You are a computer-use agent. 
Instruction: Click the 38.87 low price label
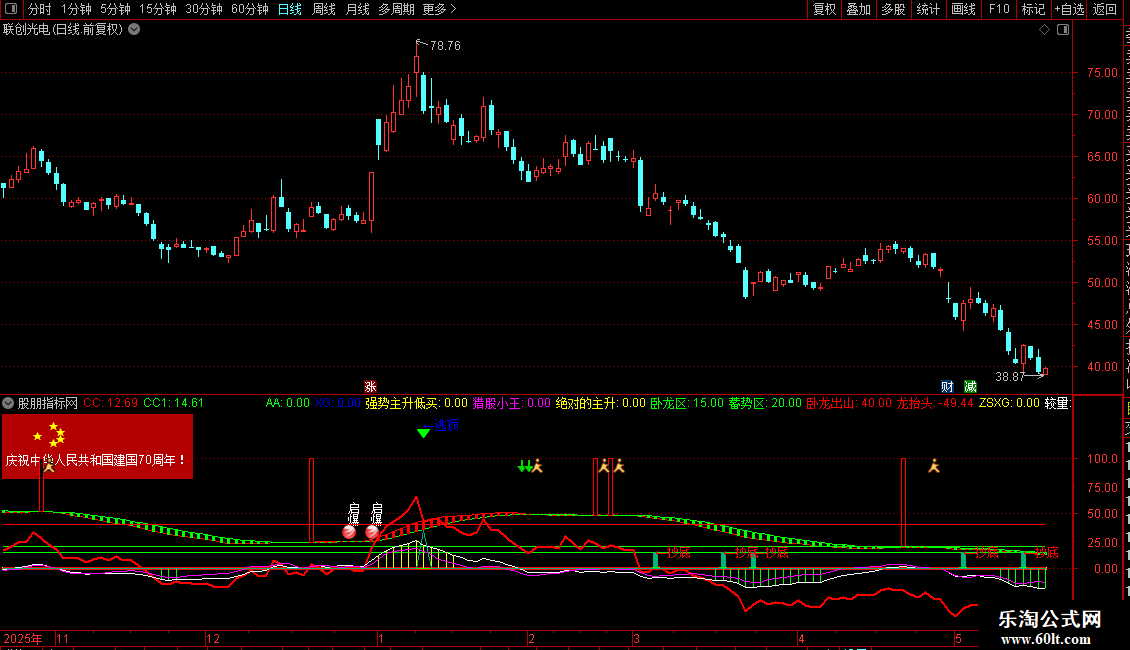point(1010,377)
